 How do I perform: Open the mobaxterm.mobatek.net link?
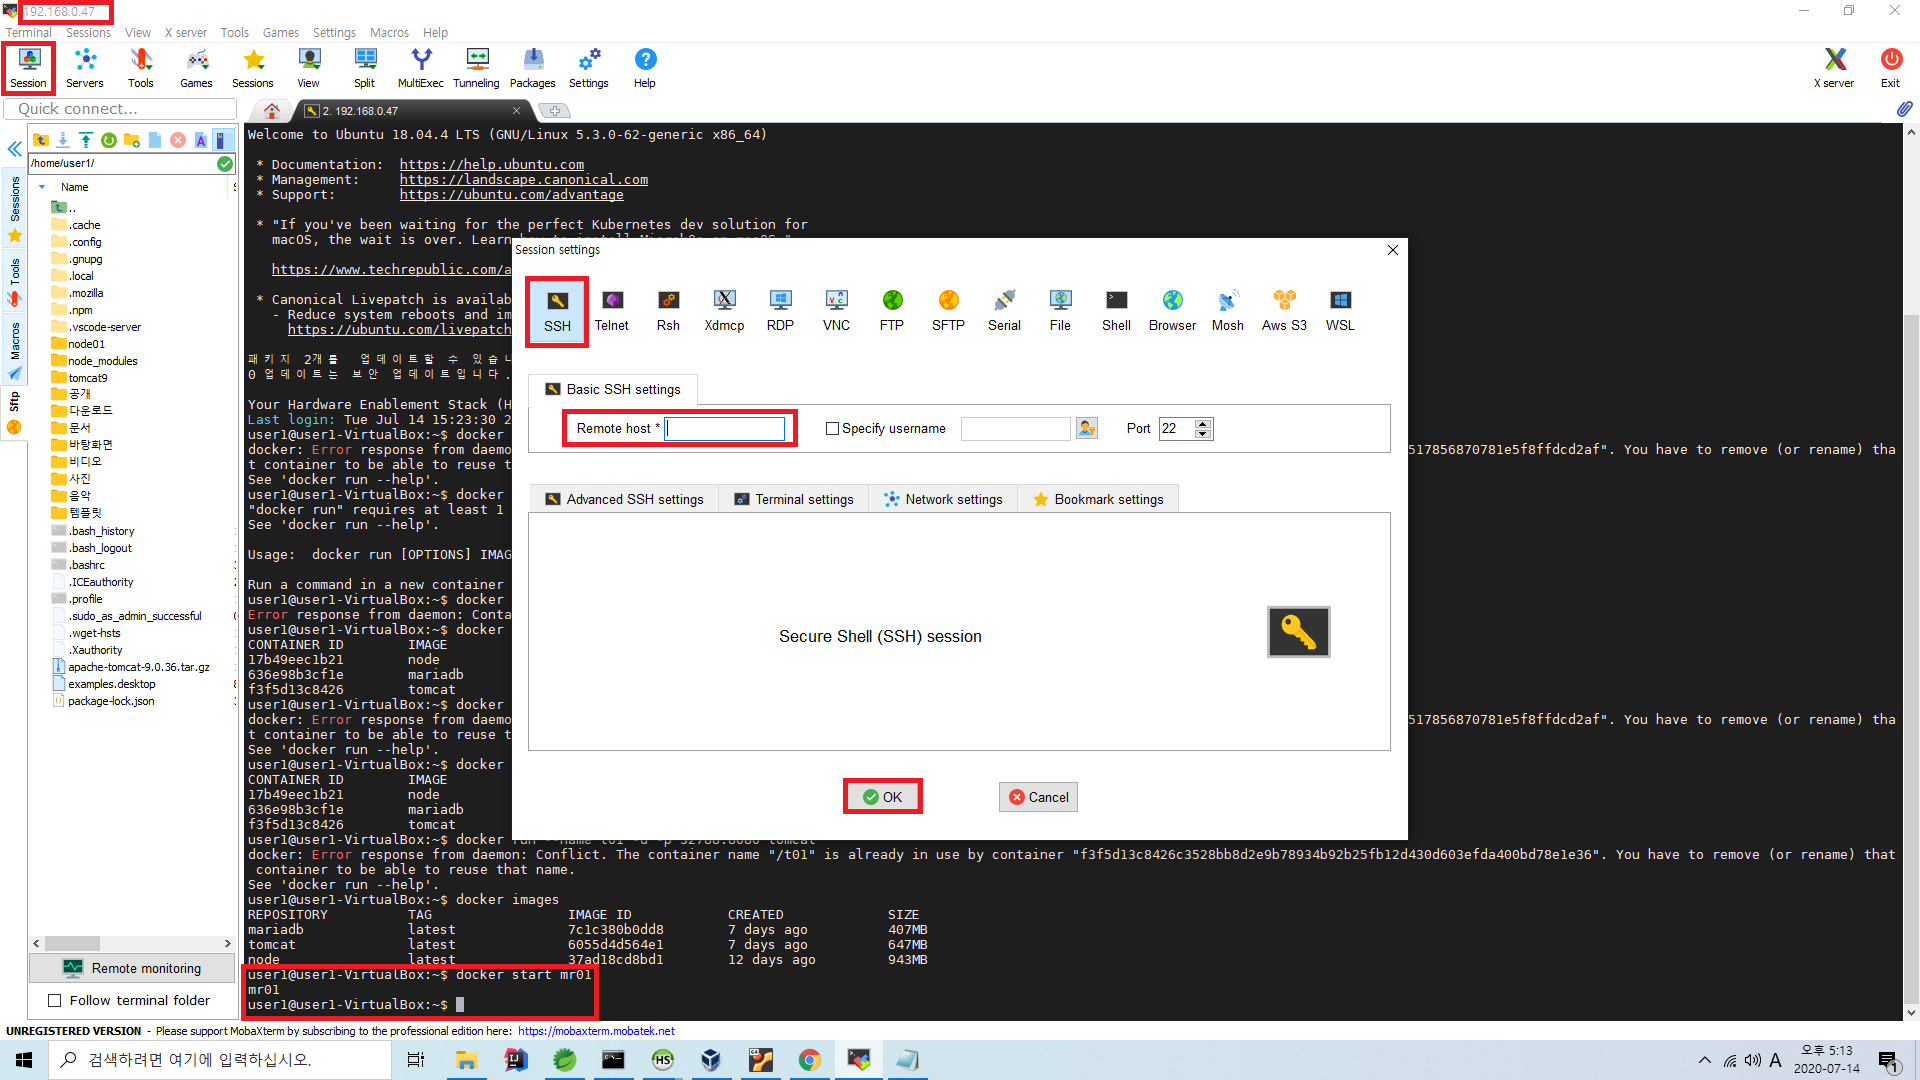pyautogui.click(x=596, y=1031)
